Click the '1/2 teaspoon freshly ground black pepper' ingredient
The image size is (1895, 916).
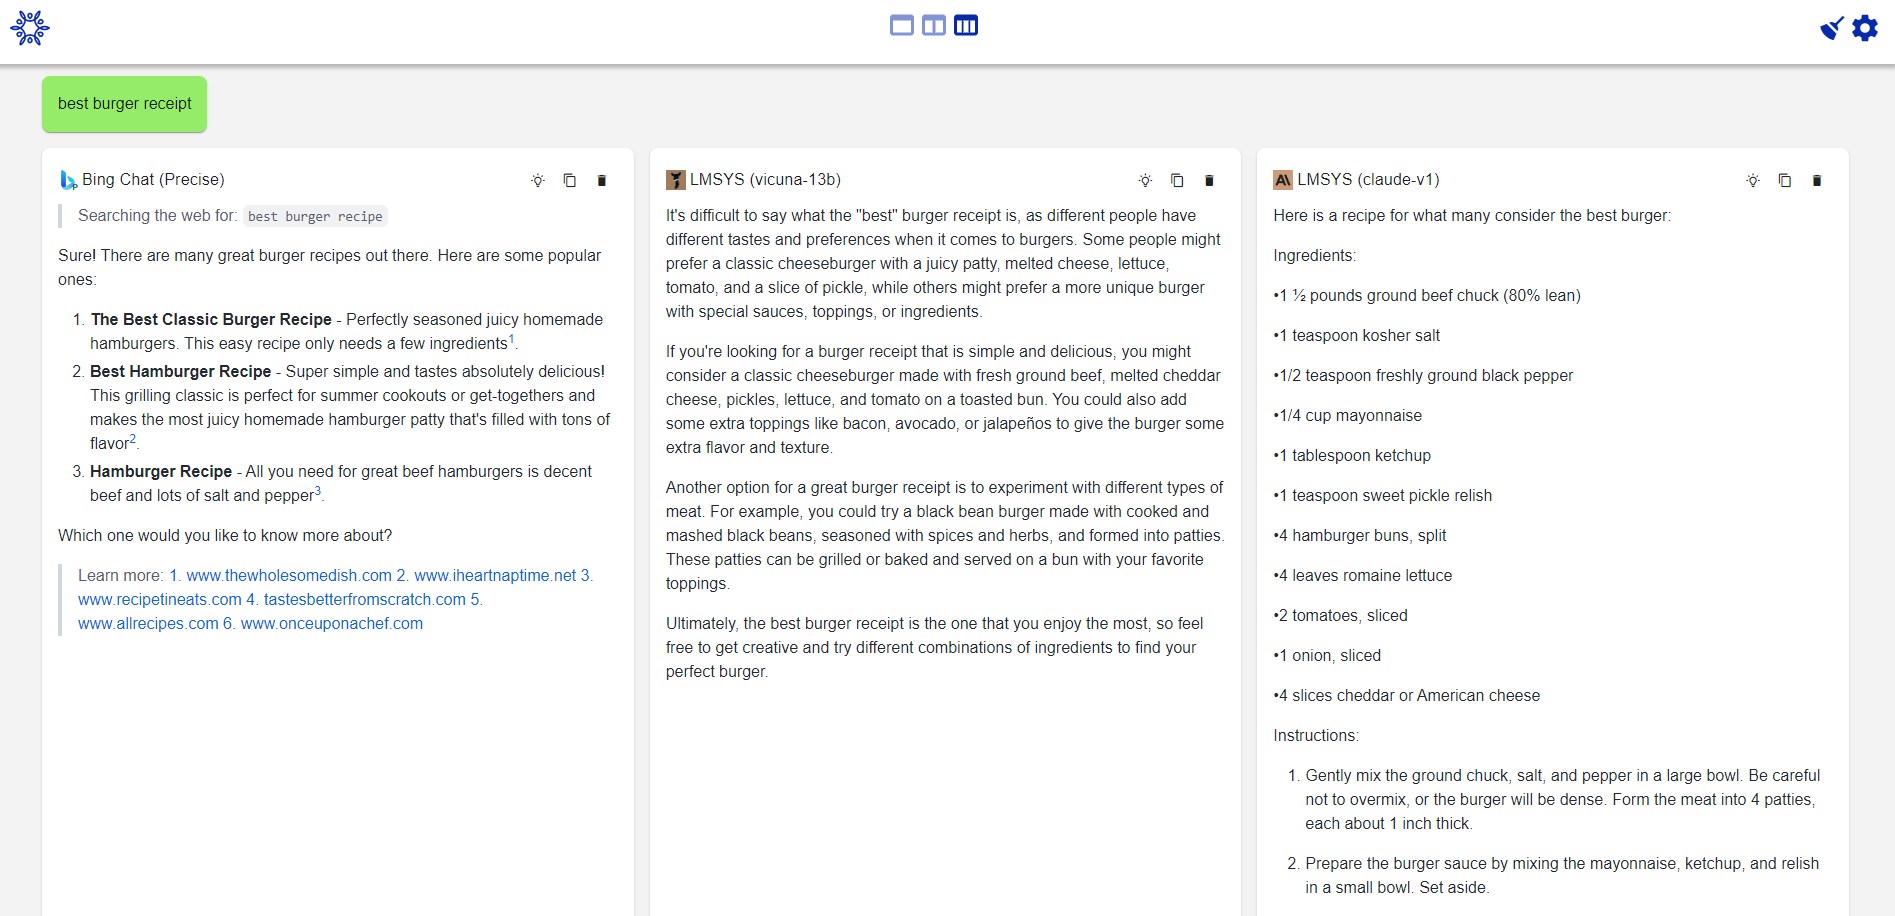click(x=1423, y=375)
